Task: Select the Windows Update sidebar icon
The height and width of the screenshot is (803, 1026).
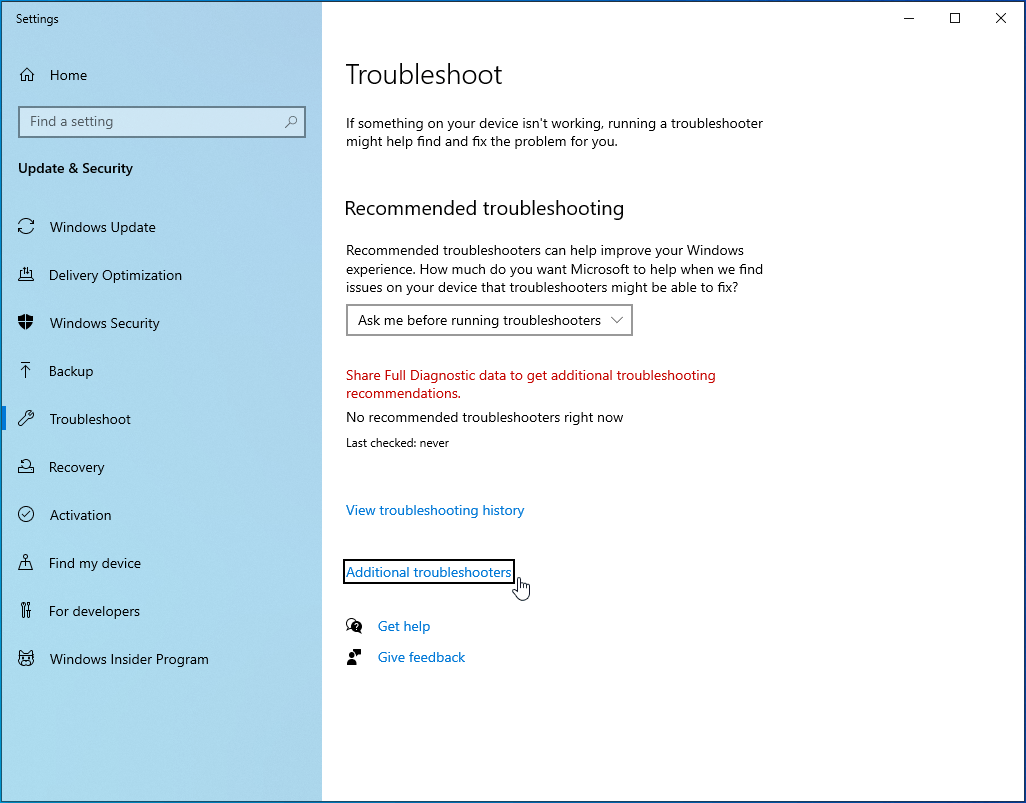Action: tap(26, 227)
